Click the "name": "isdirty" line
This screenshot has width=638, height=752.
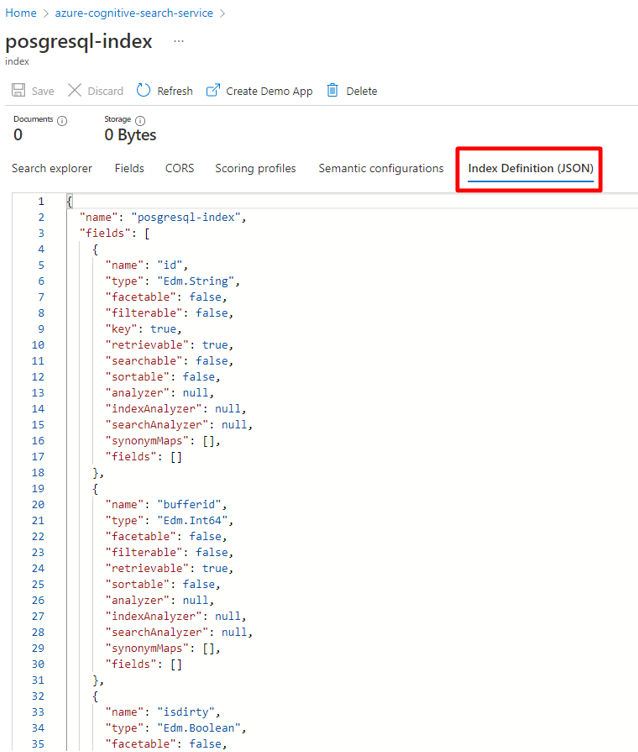pyautogui.click(x=163, y=712)
